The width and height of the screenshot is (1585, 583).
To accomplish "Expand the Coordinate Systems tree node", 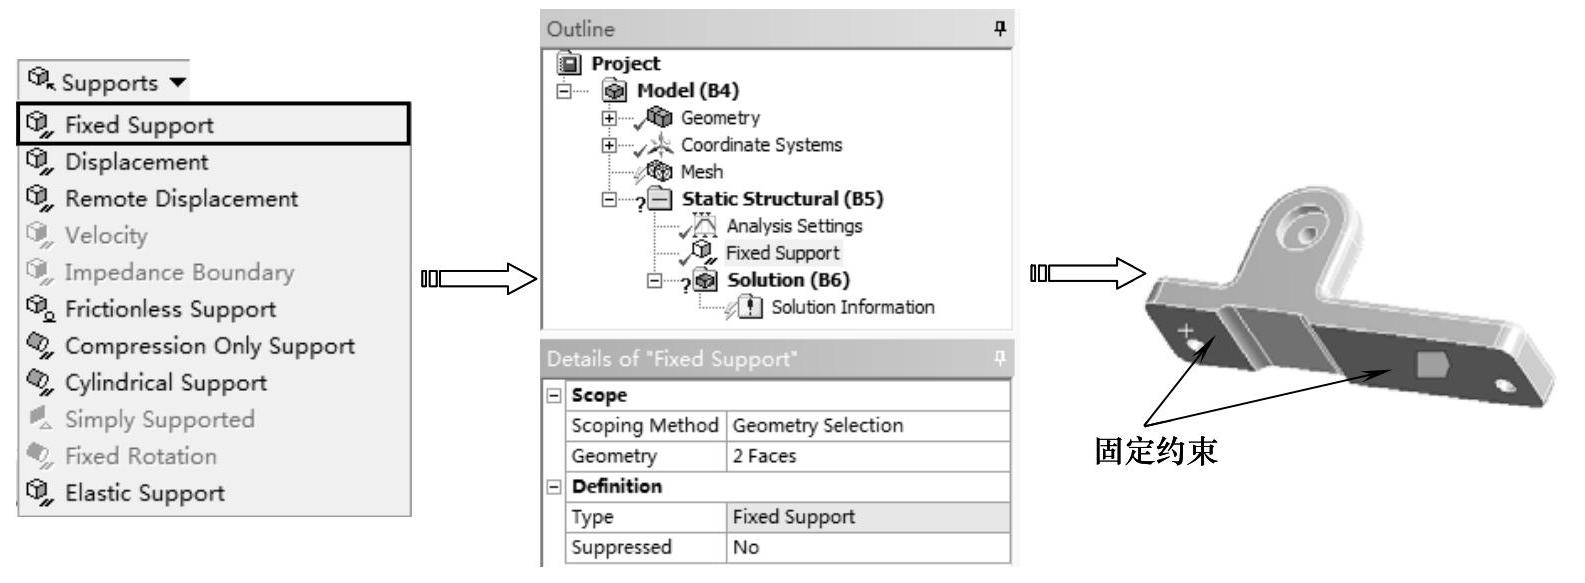I will pos(609,145).
